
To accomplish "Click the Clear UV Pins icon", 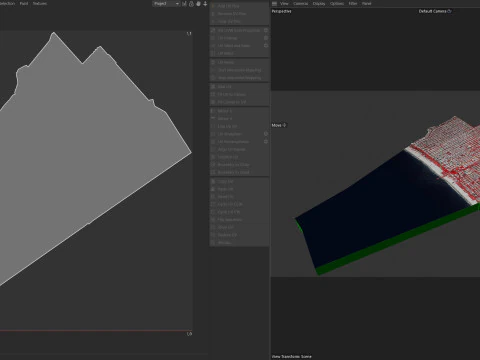I will [x=213, y=21].
